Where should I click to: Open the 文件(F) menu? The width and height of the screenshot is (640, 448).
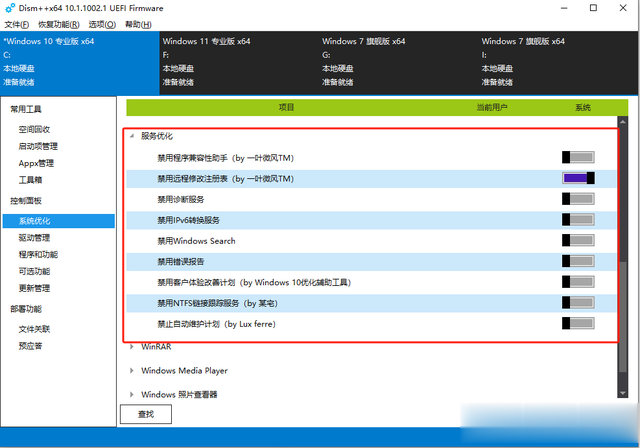click(17, 24)
